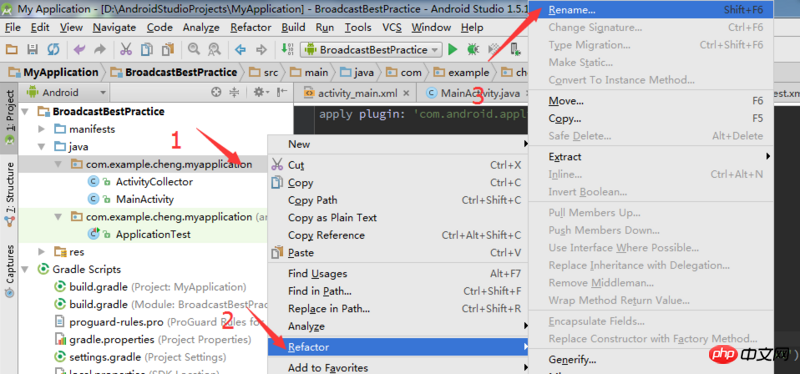Image resolution: width=800 pixels, height=374 pixels.
Task: Click the Synchronize toolbar icon
Action: coord(53,49)
